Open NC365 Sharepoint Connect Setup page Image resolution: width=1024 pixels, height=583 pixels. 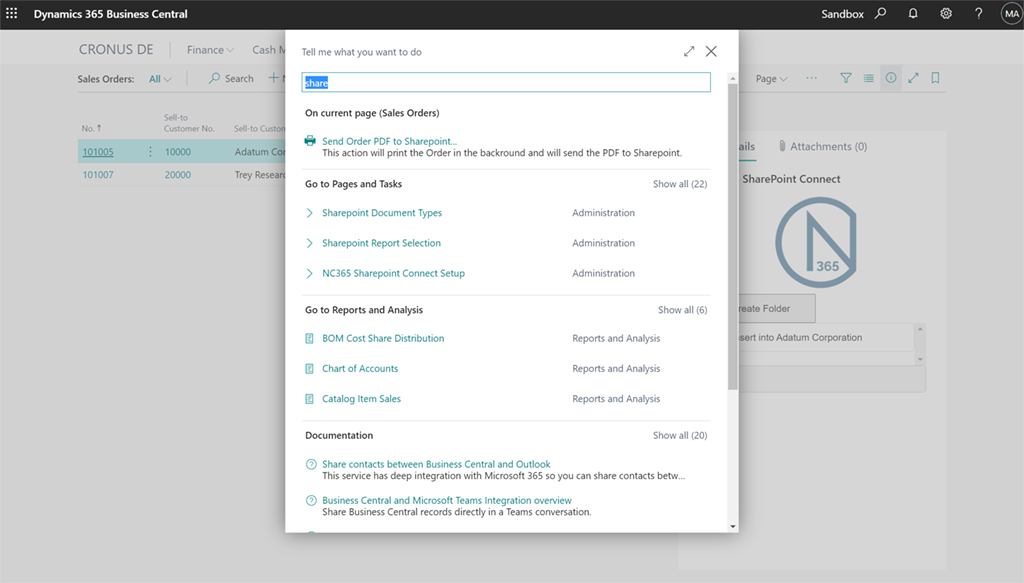(393, 274)
